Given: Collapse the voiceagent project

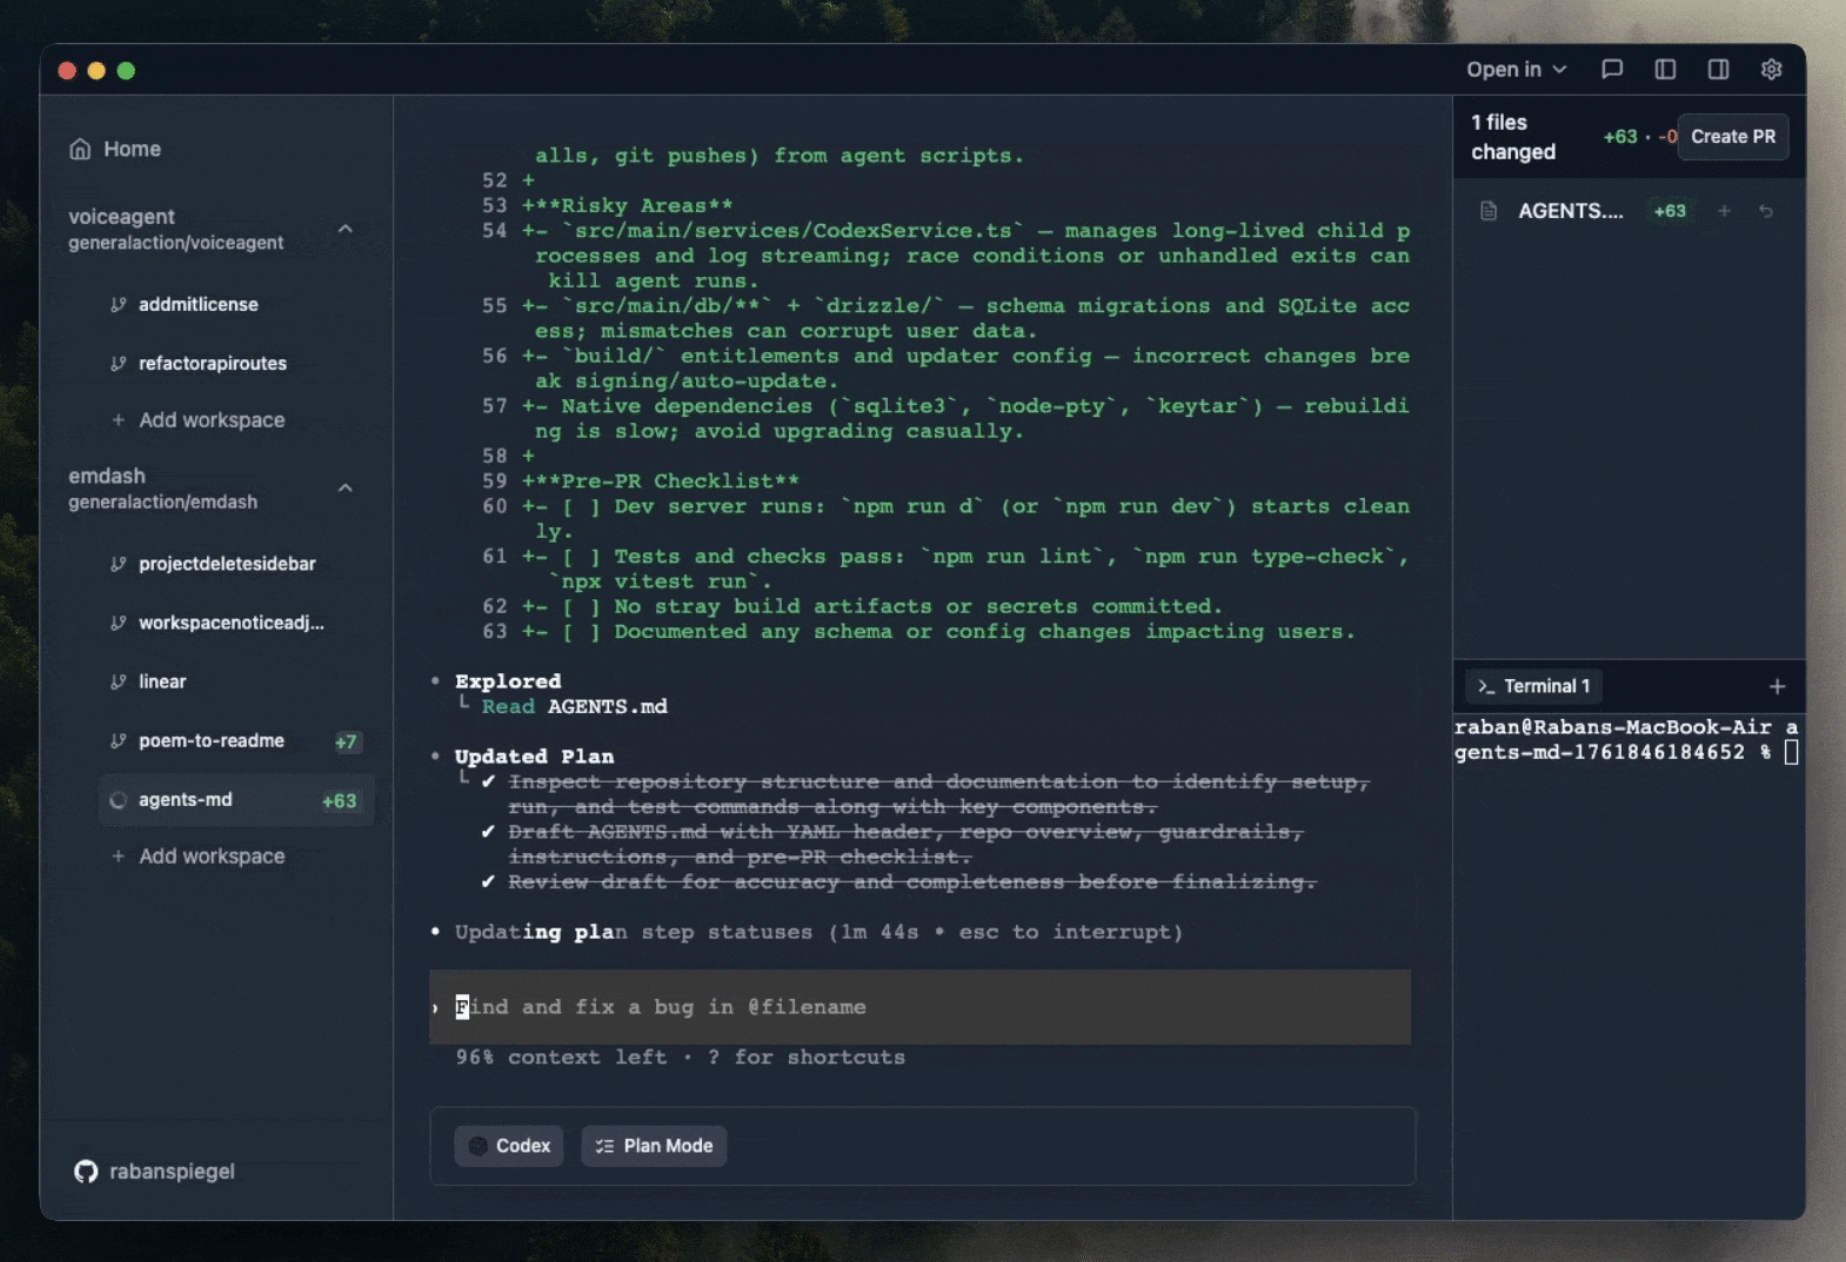Looking at the screenshot, I should click(345, 229).
